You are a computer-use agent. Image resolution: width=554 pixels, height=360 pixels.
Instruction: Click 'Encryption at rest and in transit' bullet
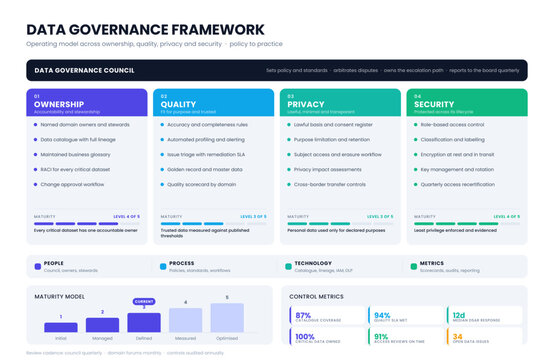(458, 154)
